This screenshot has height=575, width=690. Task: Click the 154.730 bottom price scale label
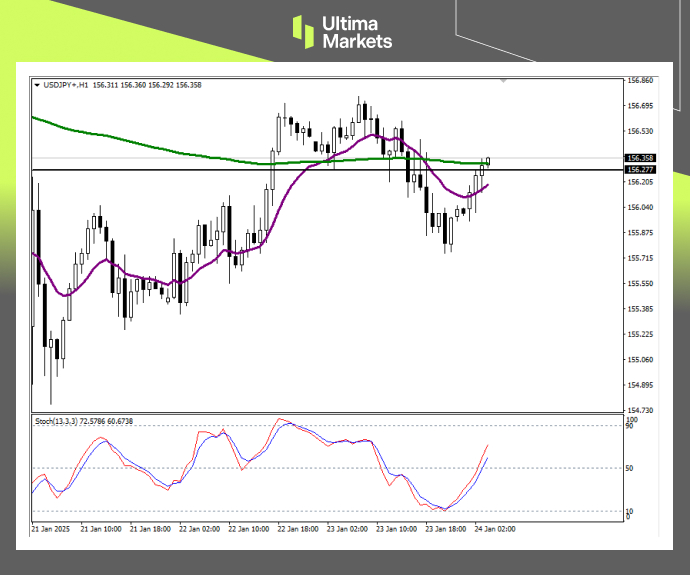click(x=640, y=411)
